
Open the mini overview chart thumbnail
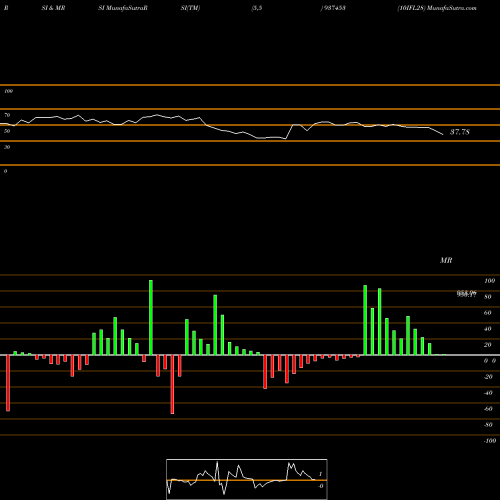(247, 479)
